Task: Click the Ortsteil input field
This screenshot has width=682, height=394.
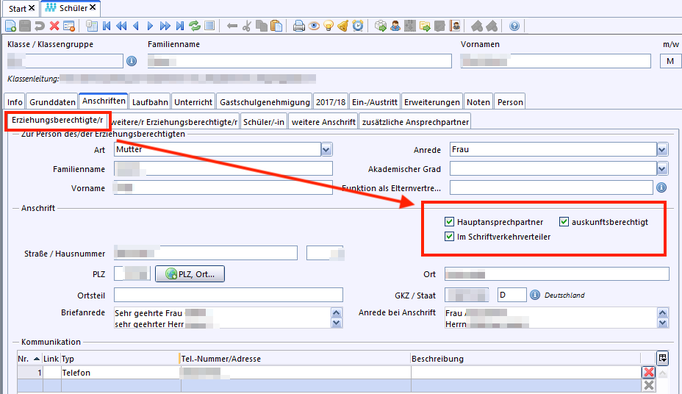Action: click(228, 294)
